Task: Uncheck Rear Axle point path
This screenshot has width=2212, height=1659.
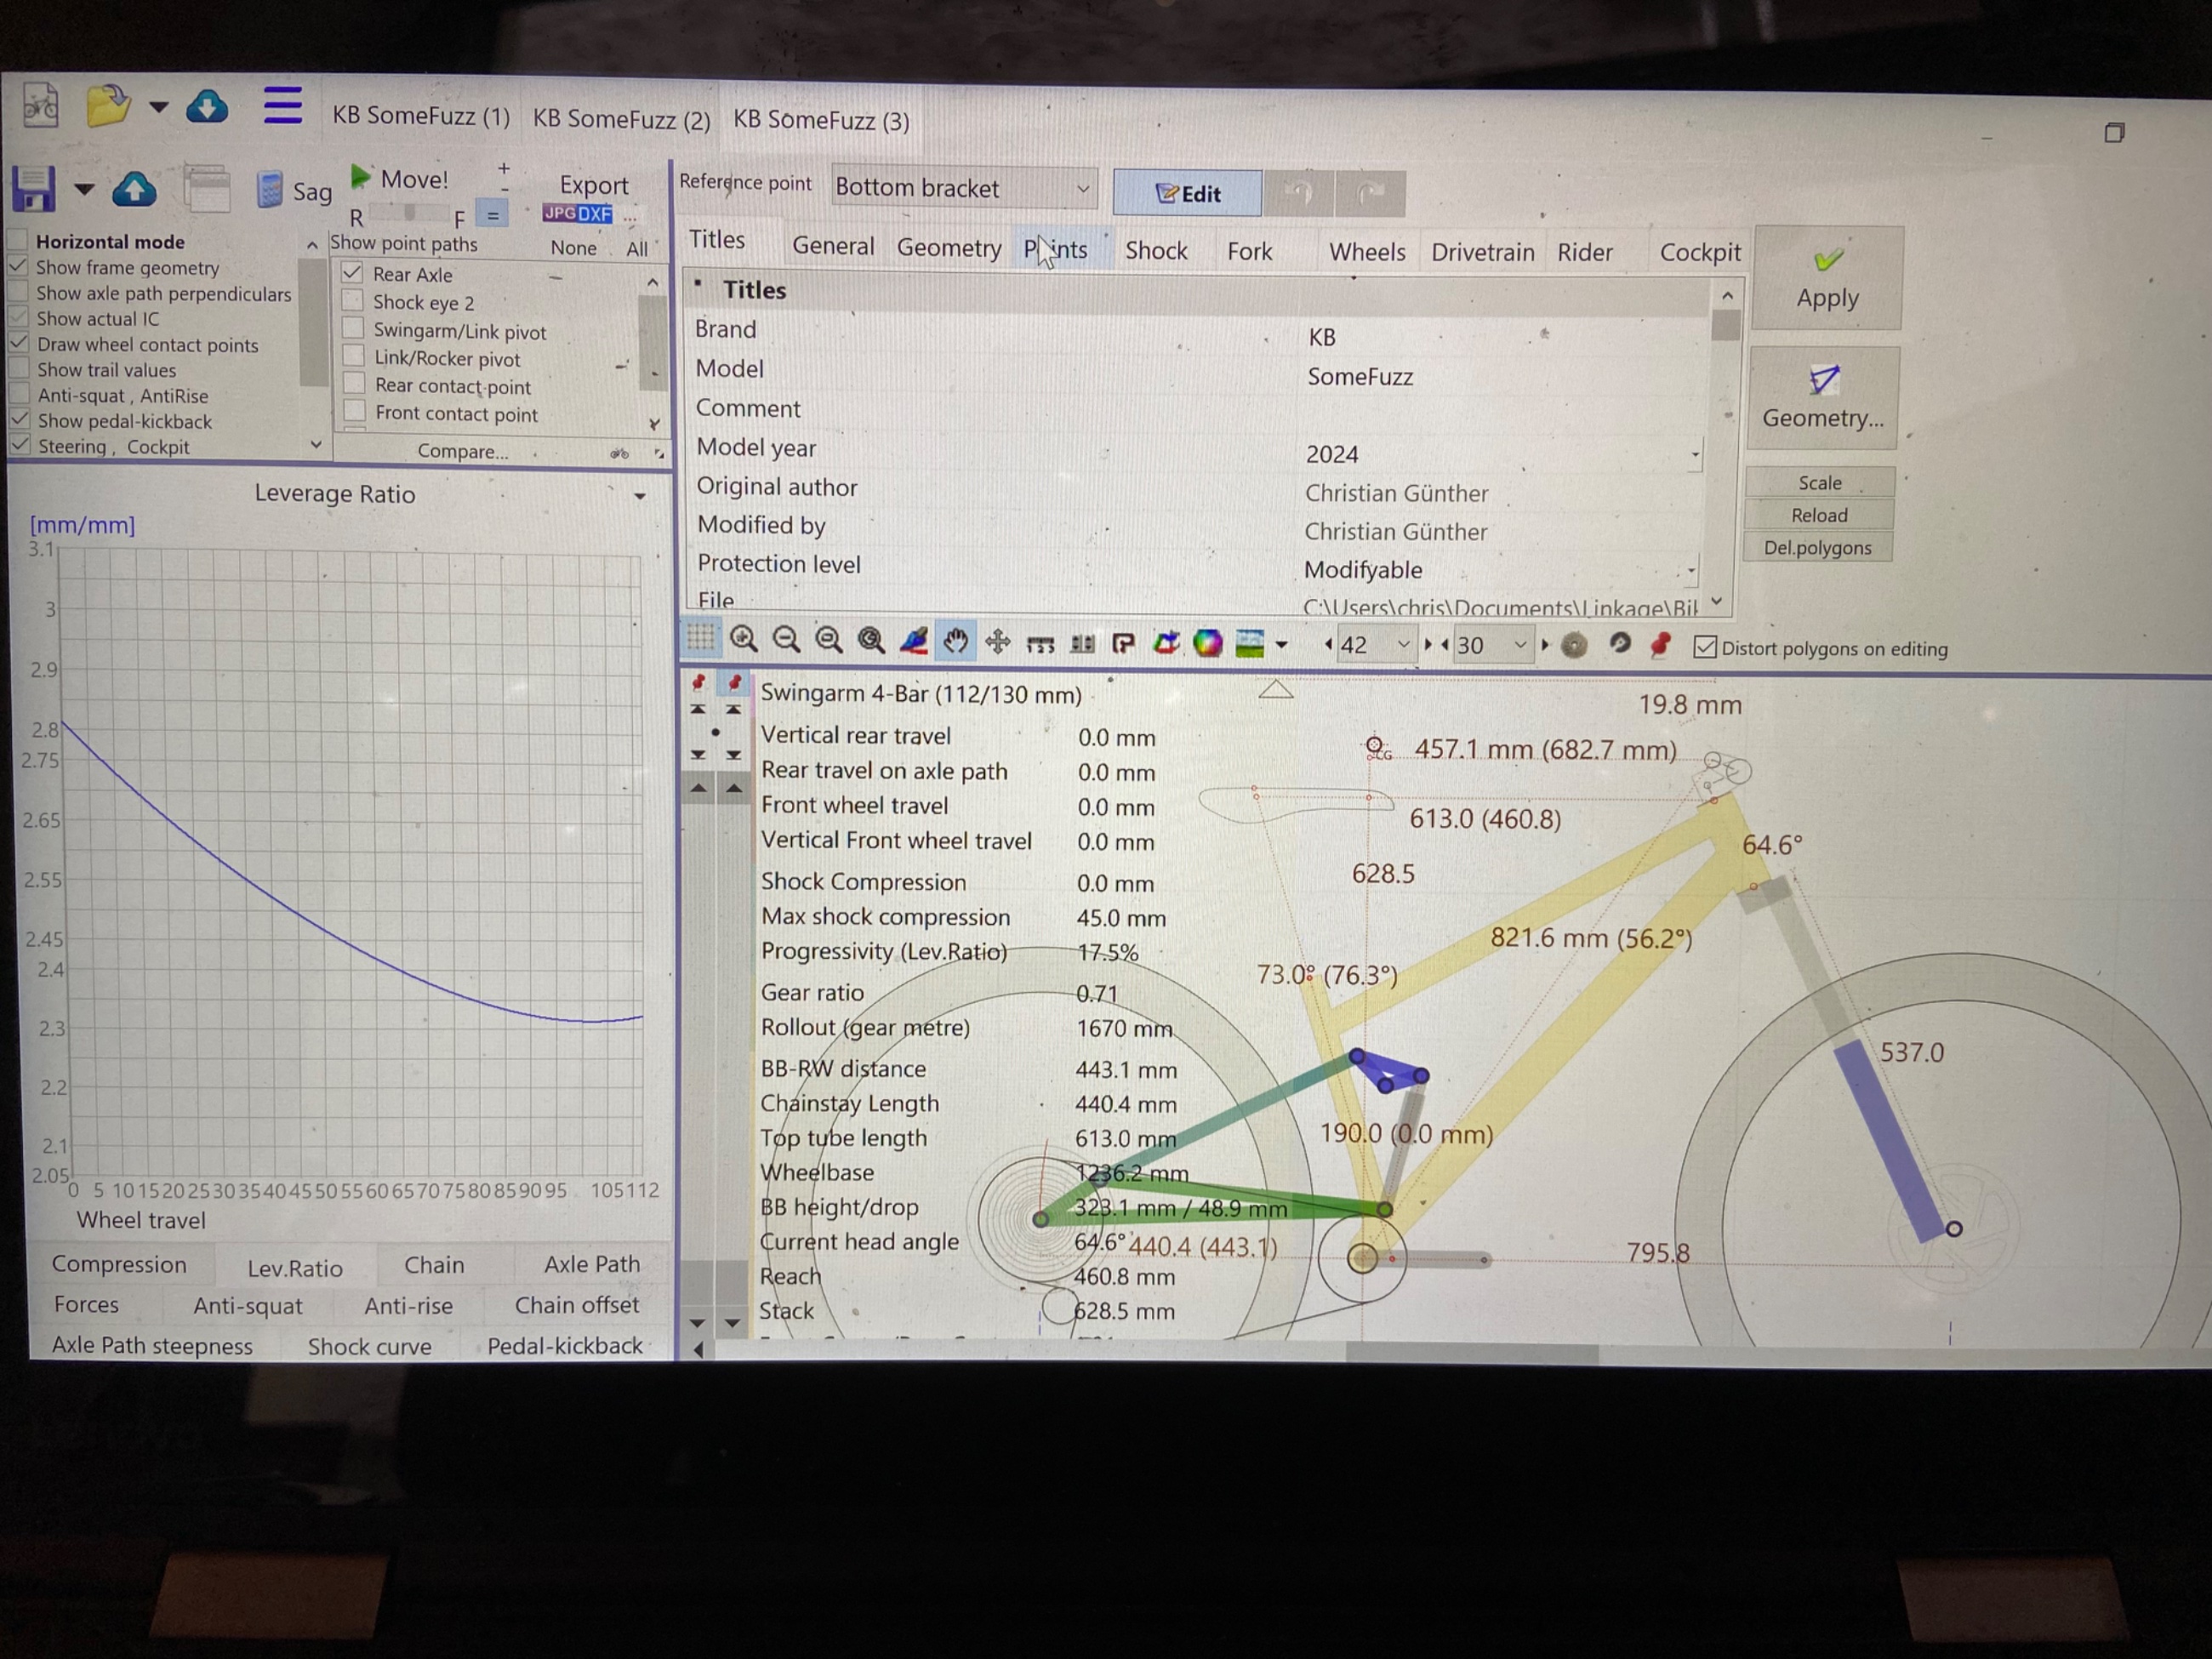Action: [352, 272]
